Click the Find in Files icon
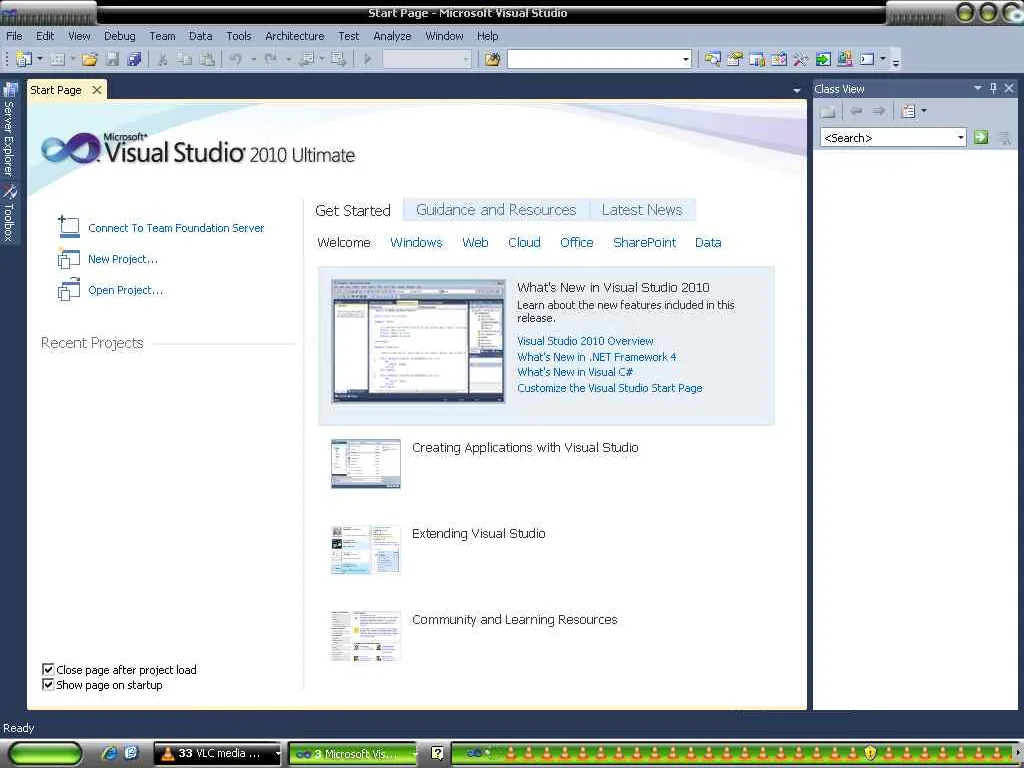 pos(492,59)
